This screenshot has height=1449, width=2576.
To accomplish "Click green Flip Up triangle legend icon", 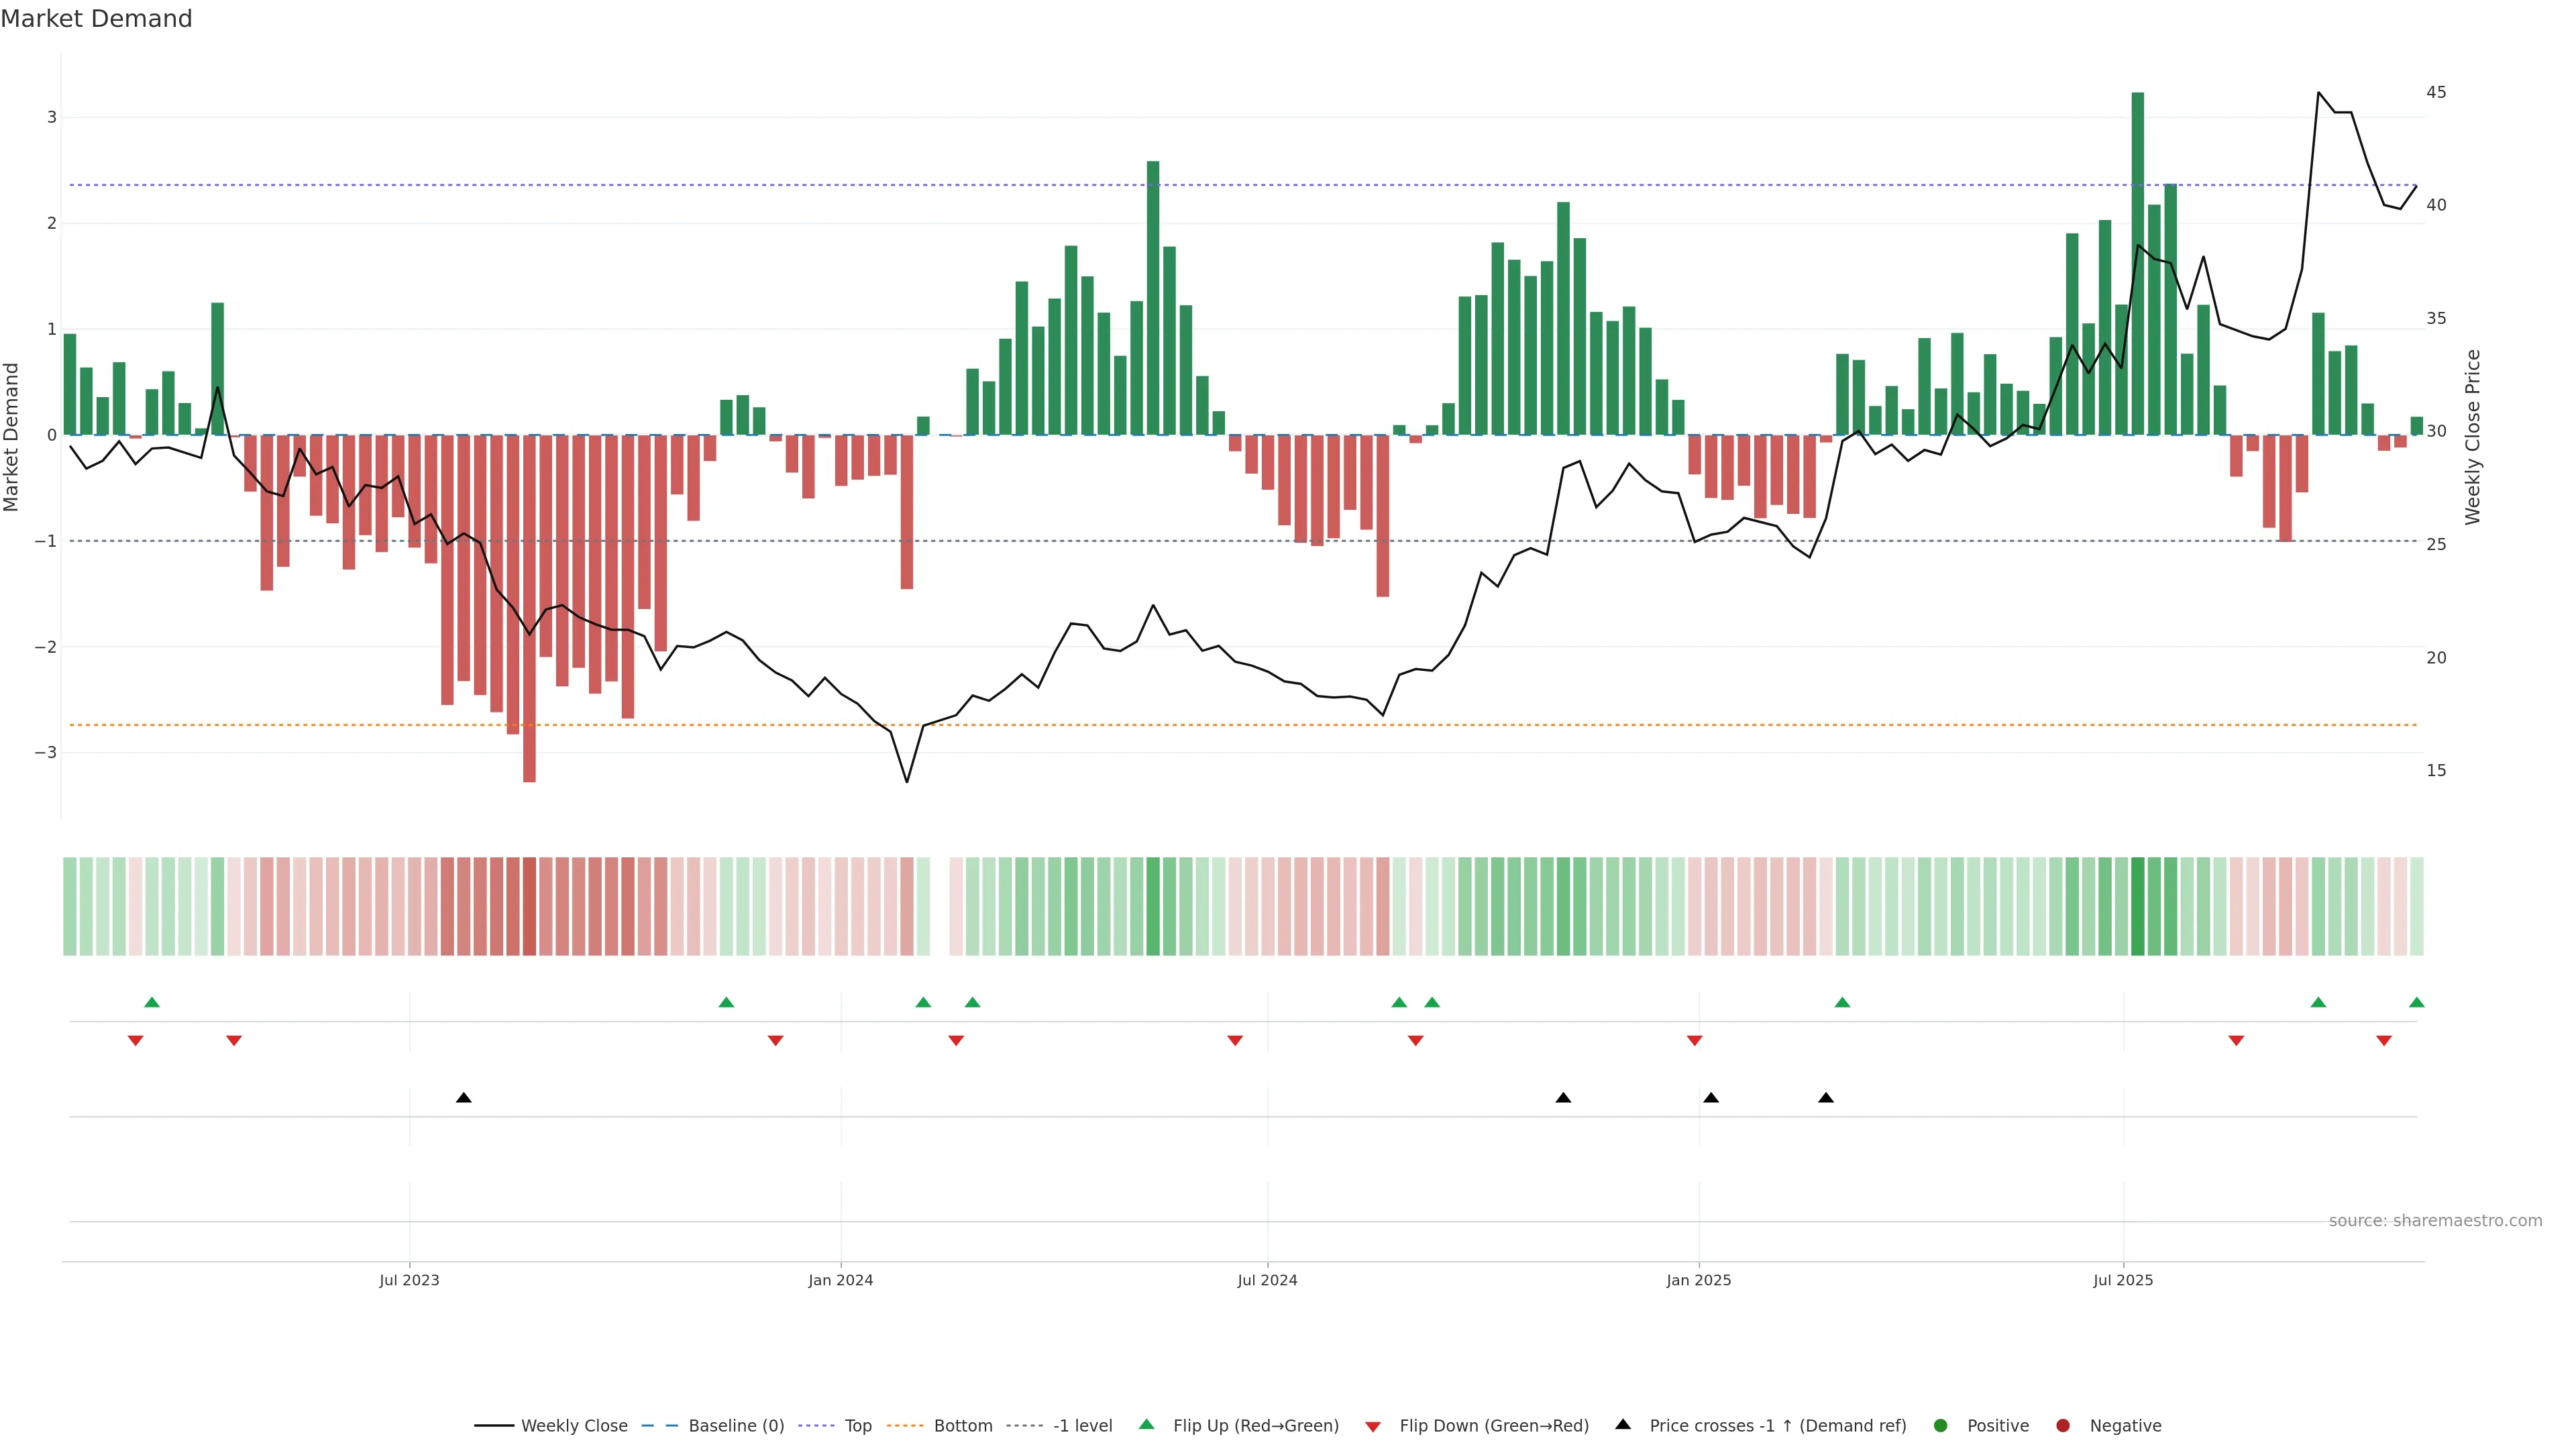I will (x=1147, y=1425).
